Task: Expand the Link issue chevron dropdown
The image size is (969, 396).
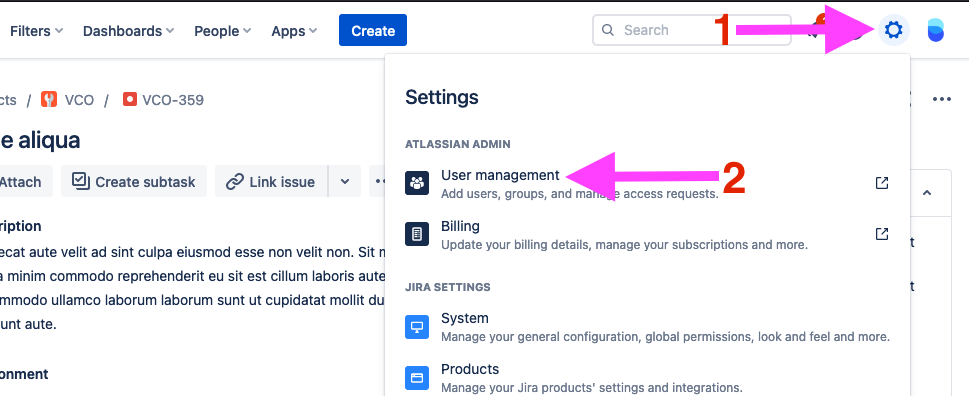Action: tap(345, 182)
